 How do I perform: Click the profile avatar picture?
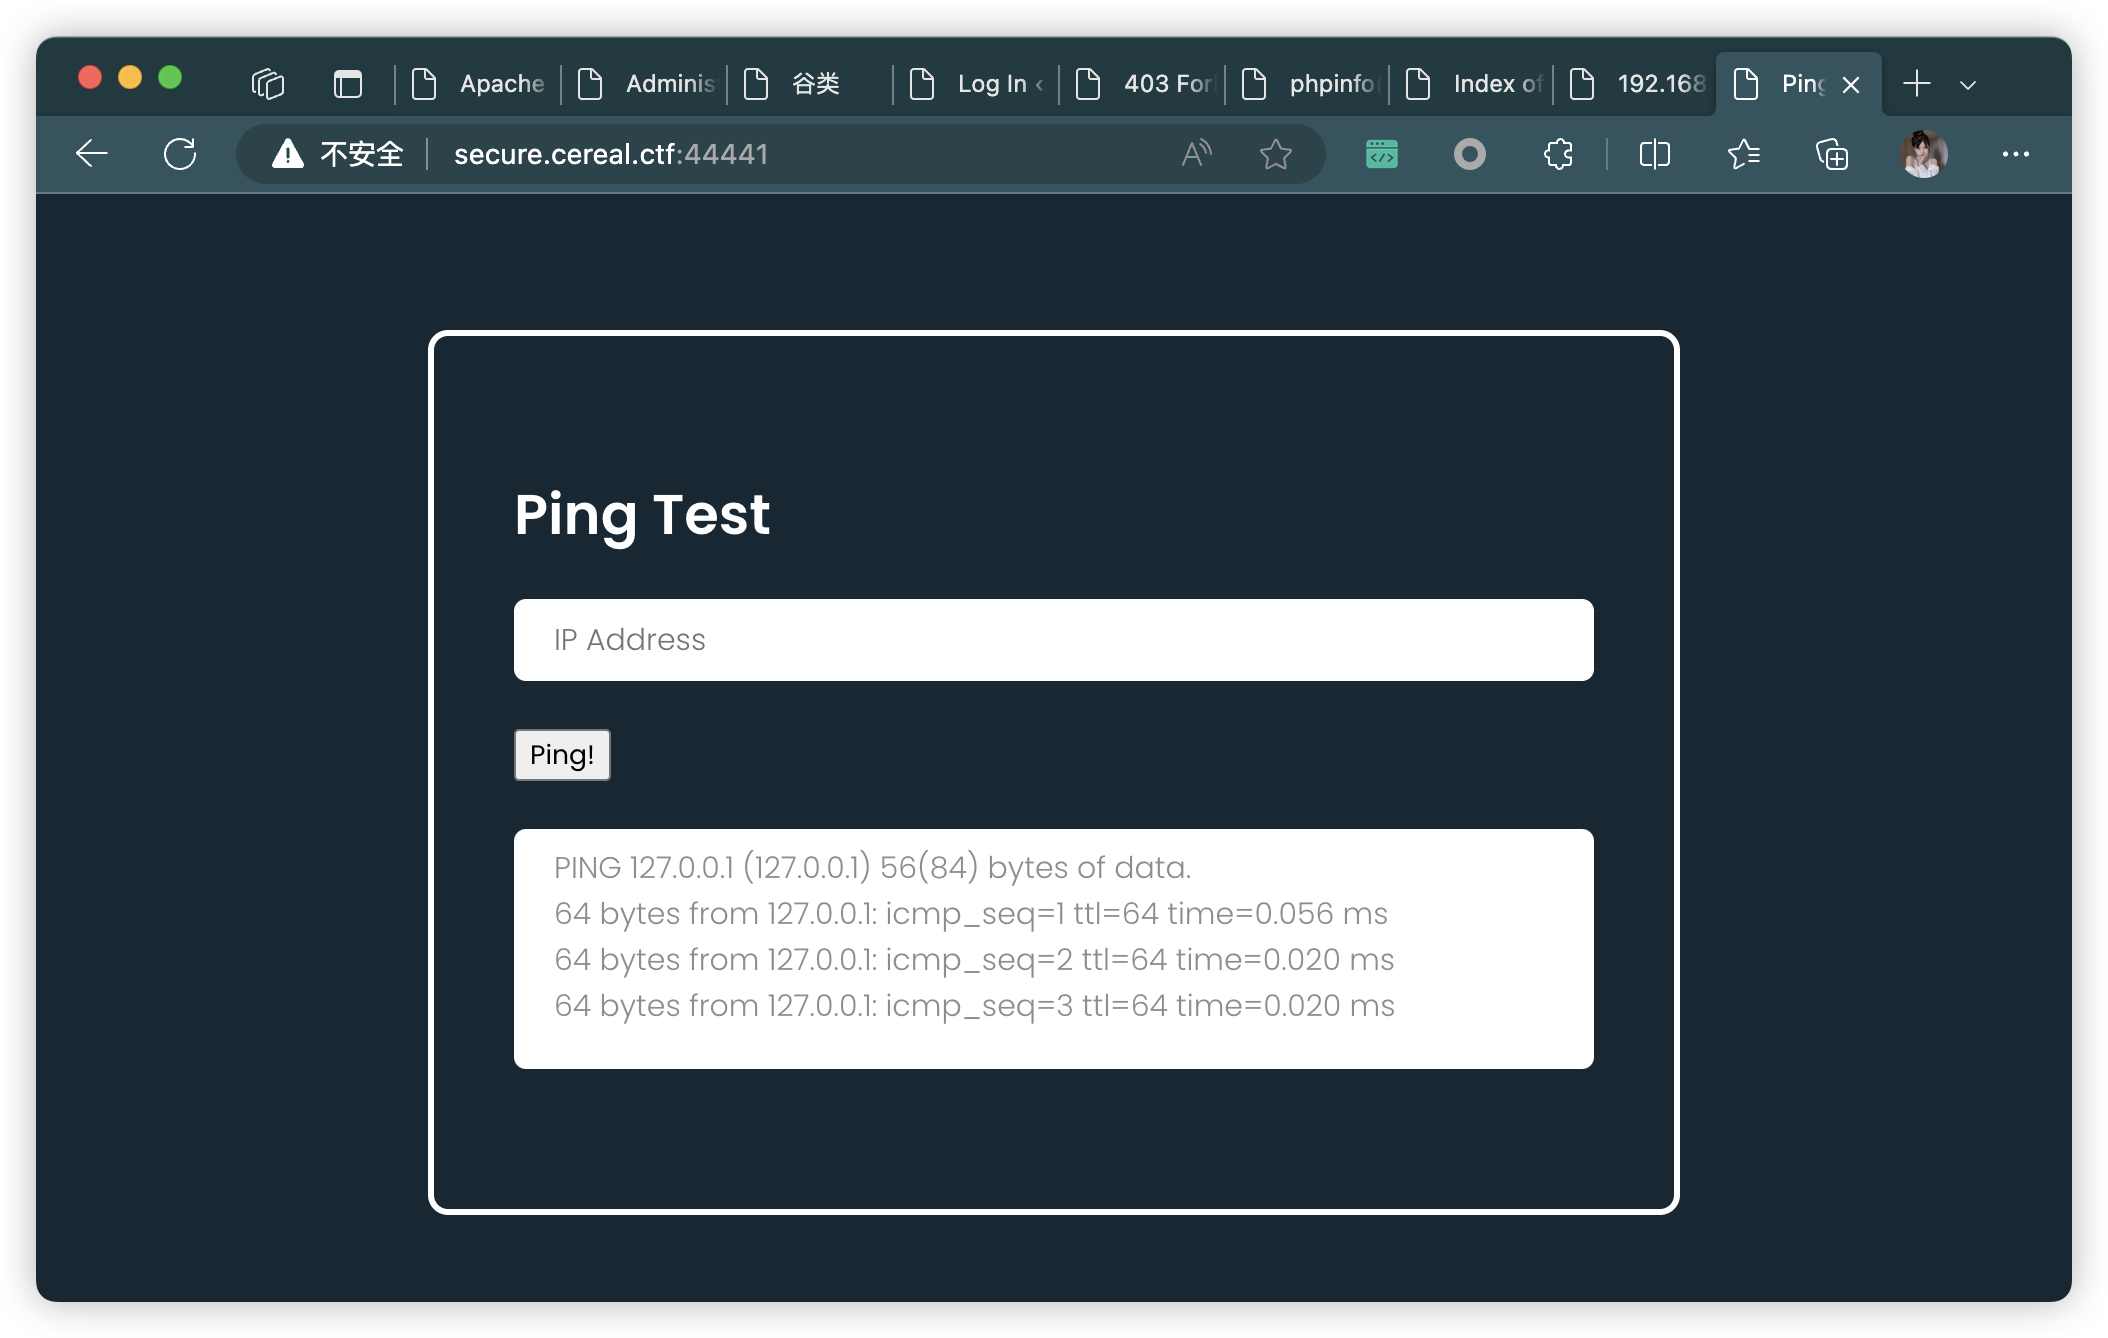click(1923, 154)
